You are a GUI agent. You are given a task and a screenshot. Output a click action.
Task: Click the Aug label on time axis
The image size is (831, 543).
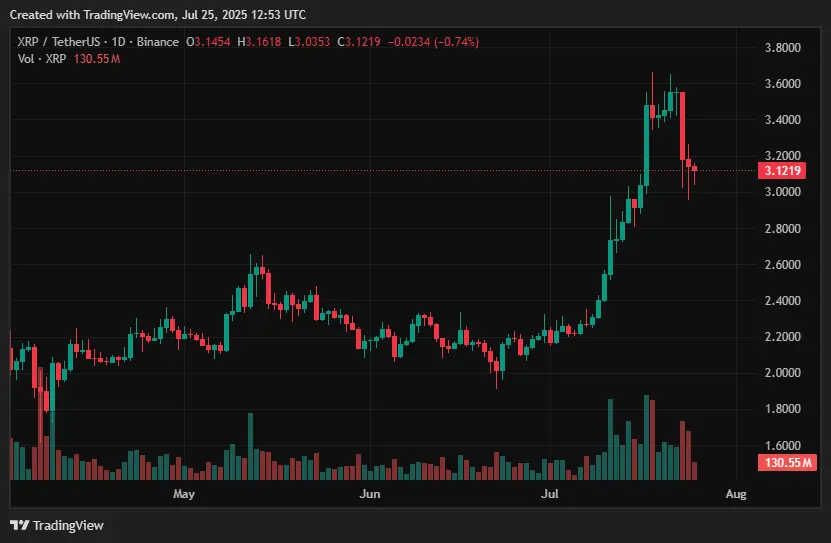tap(736, 494)
